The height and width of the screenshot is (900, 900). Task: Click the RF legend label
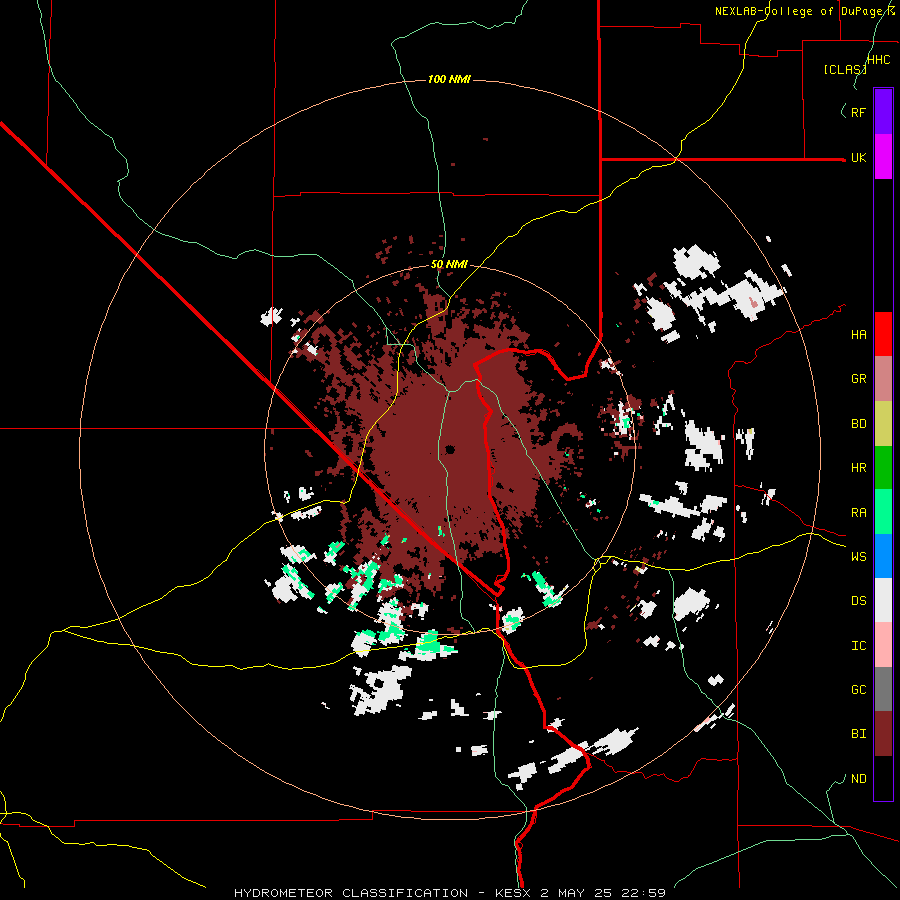pos(858,112)
